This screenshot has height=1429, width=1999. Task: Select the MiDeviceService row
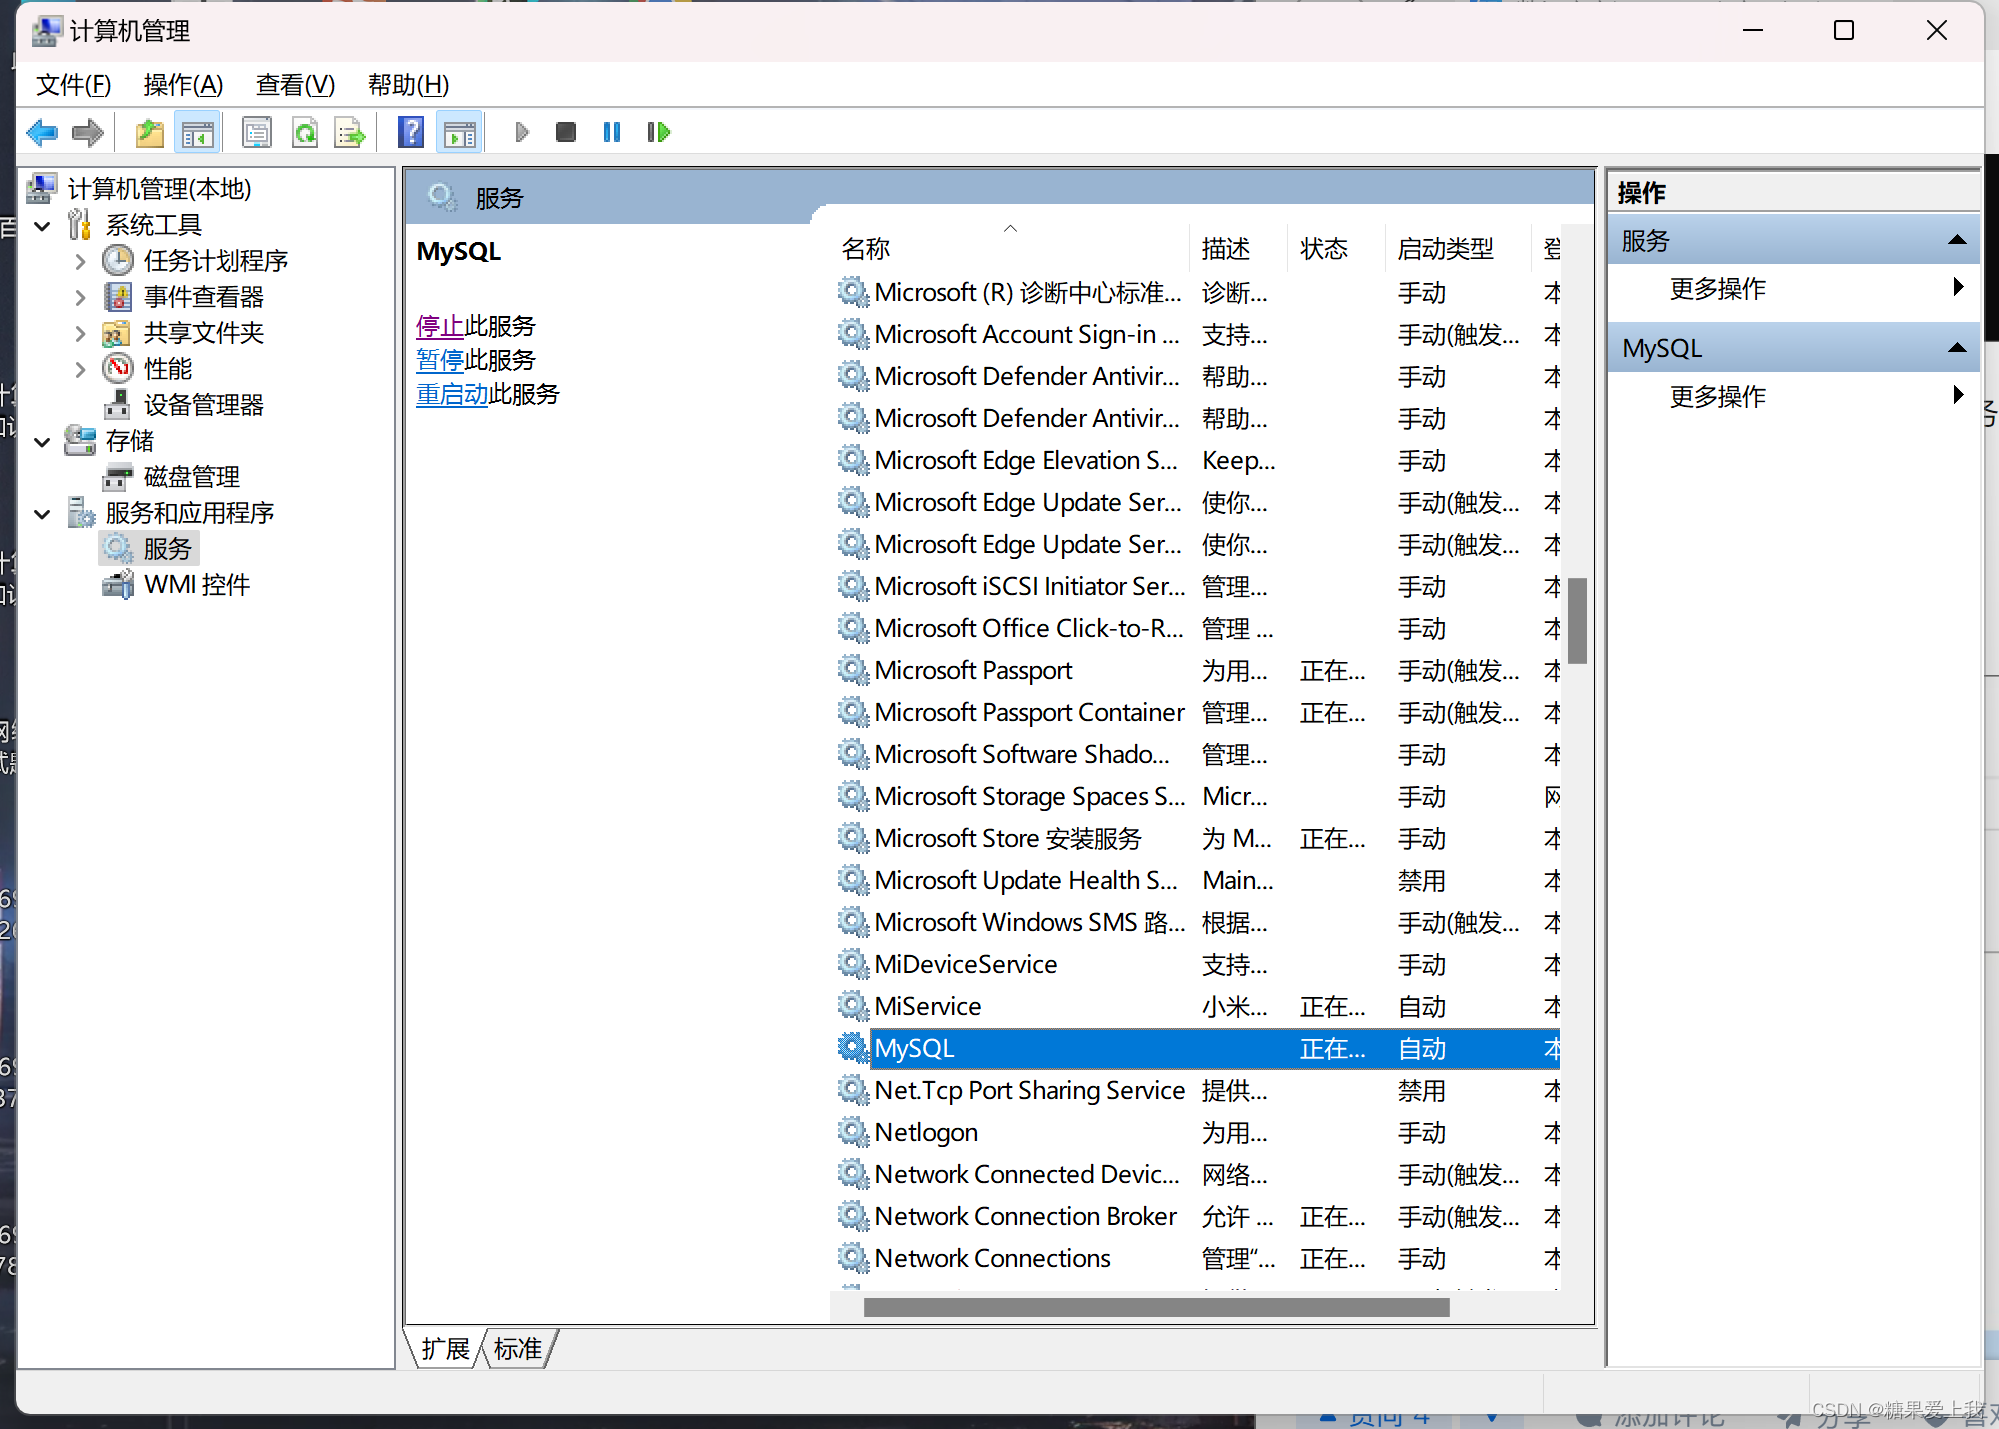click(x=1198, y=964)
